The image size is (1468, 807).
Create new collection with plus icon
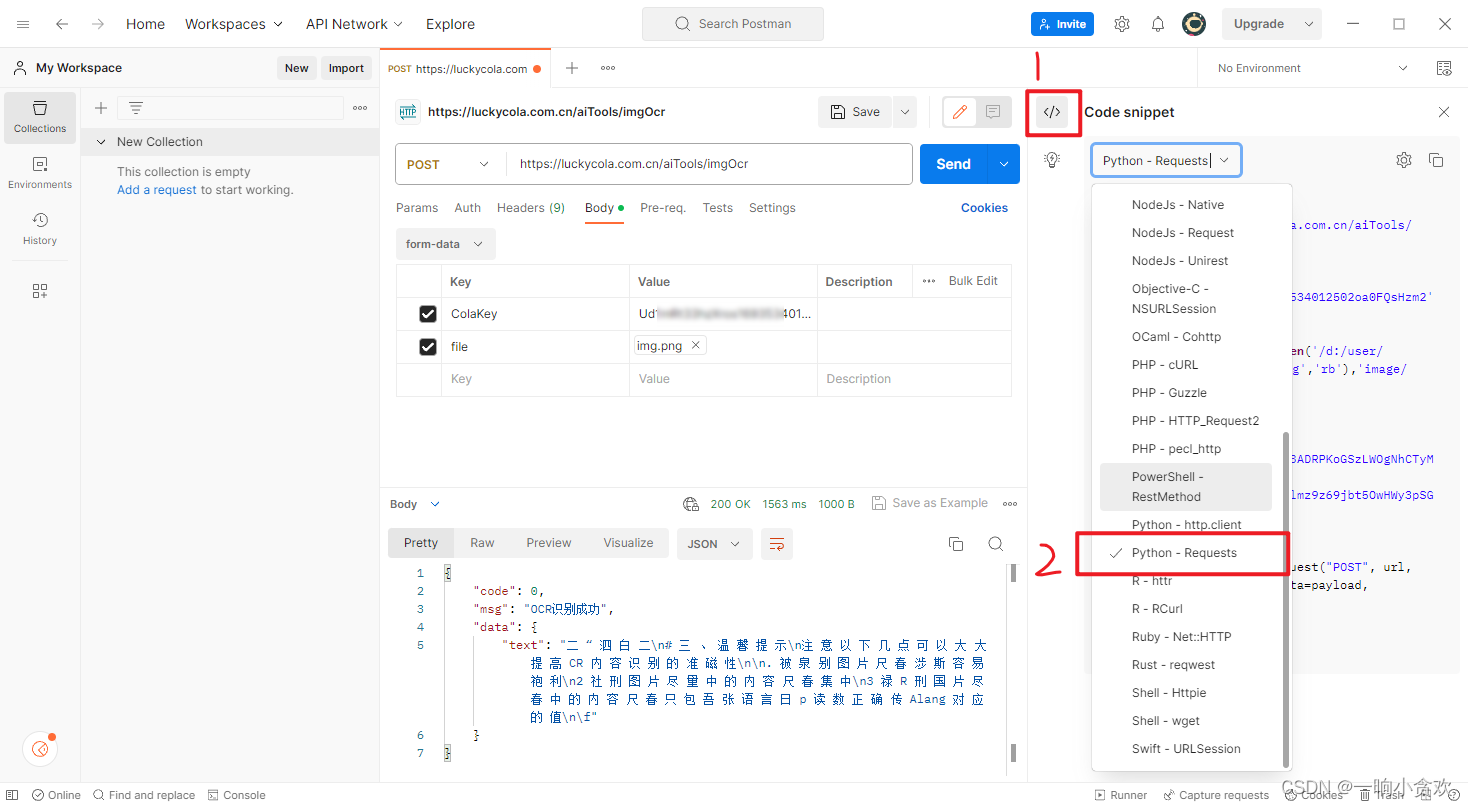pos(100,108)
